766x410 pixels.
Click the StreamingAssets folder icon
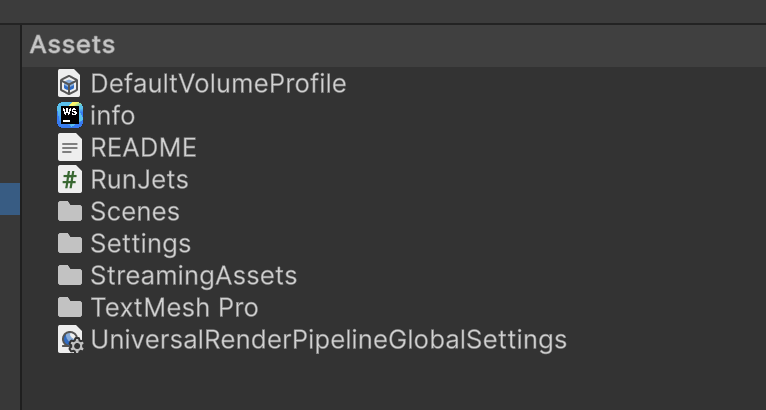click(69, 276)
